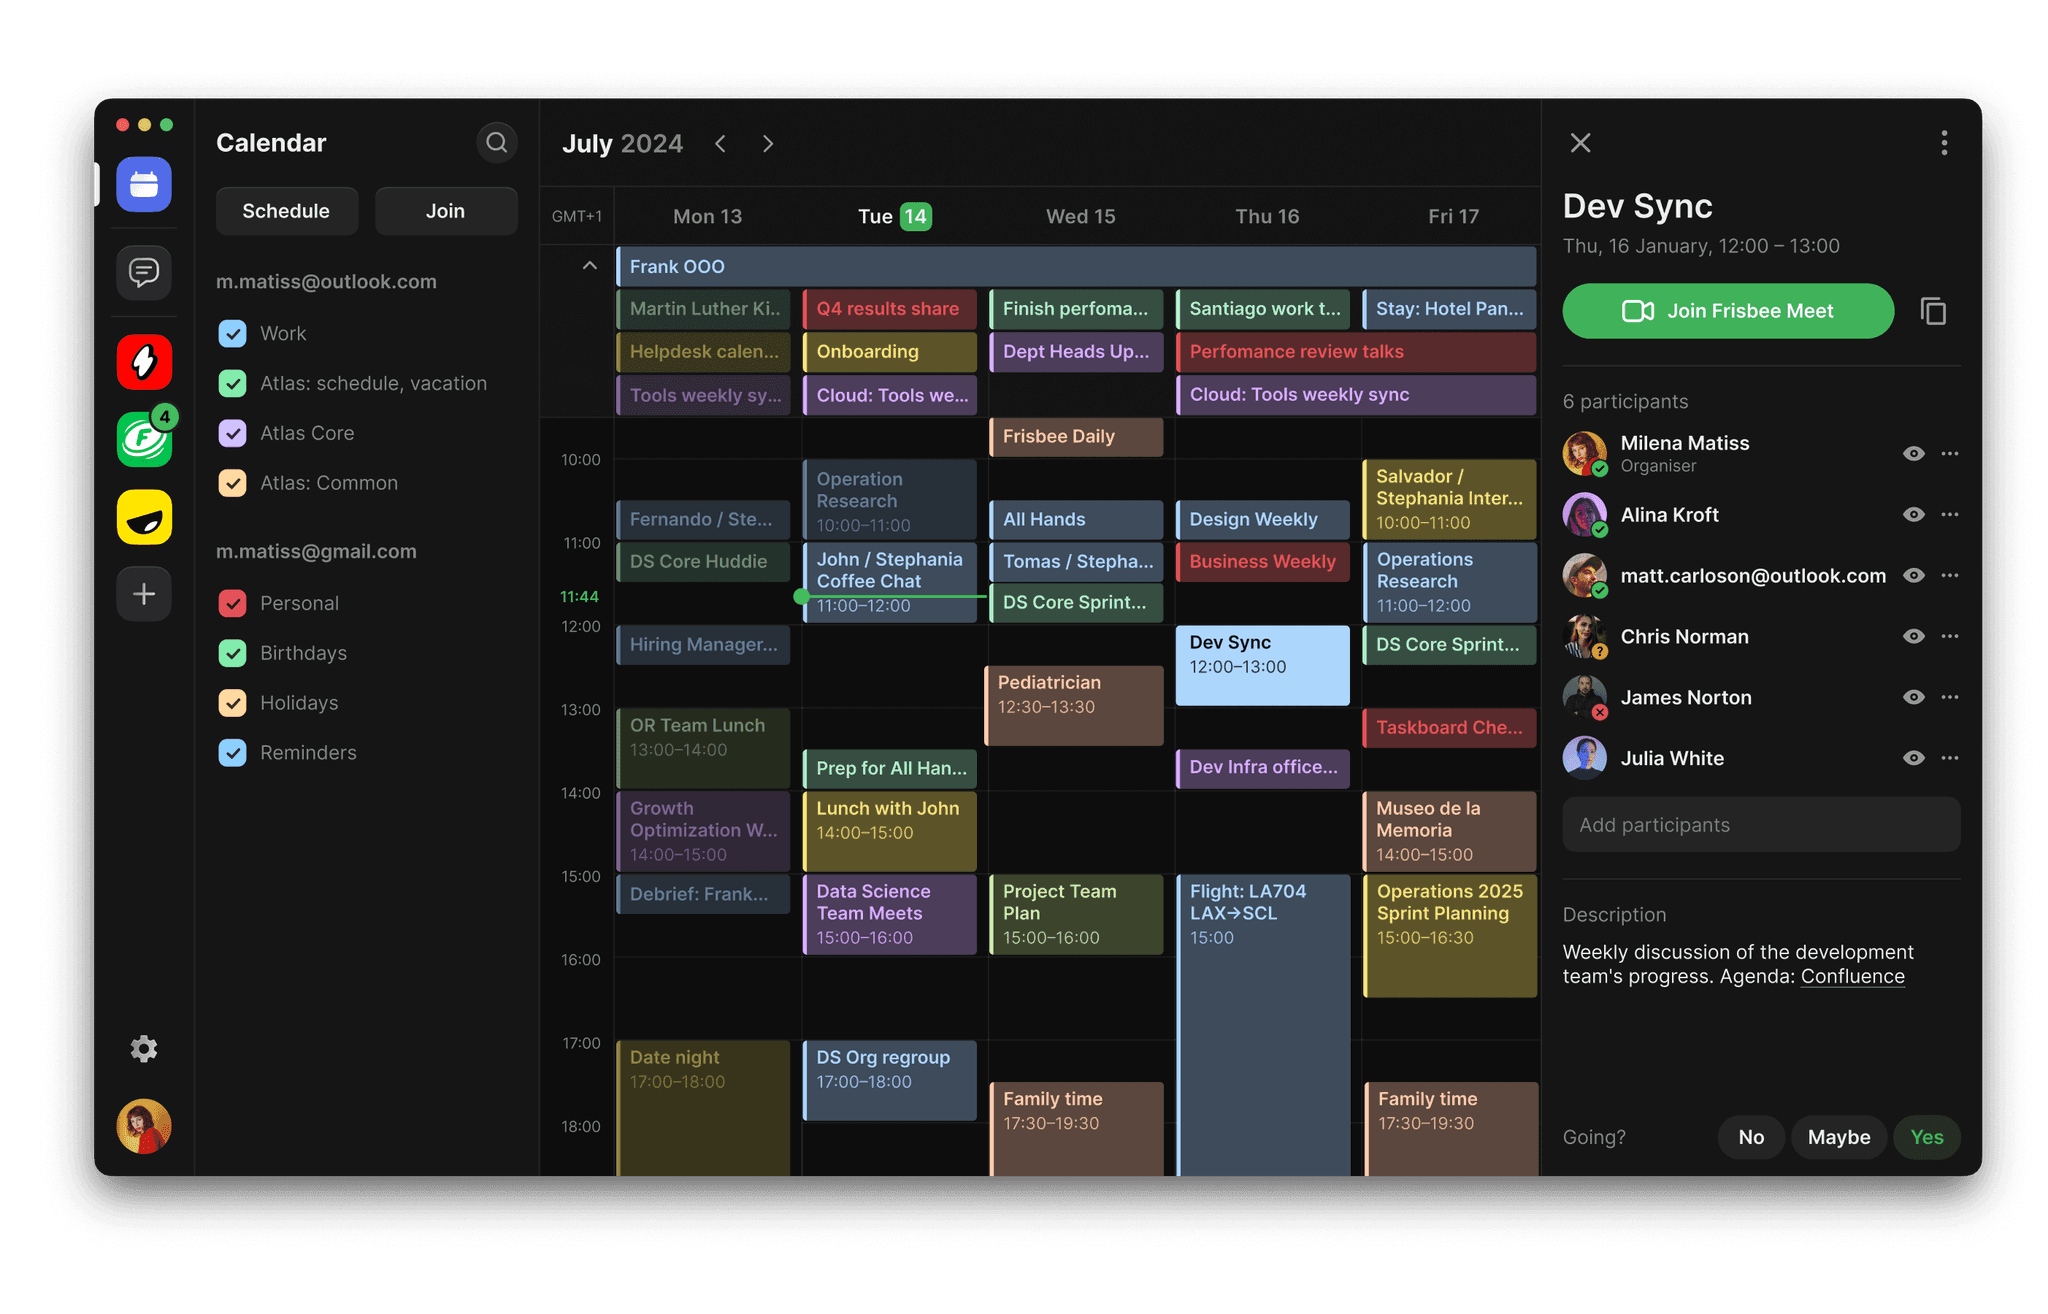Toggle visibility eye for Alina Kroft

[1913, 515]
